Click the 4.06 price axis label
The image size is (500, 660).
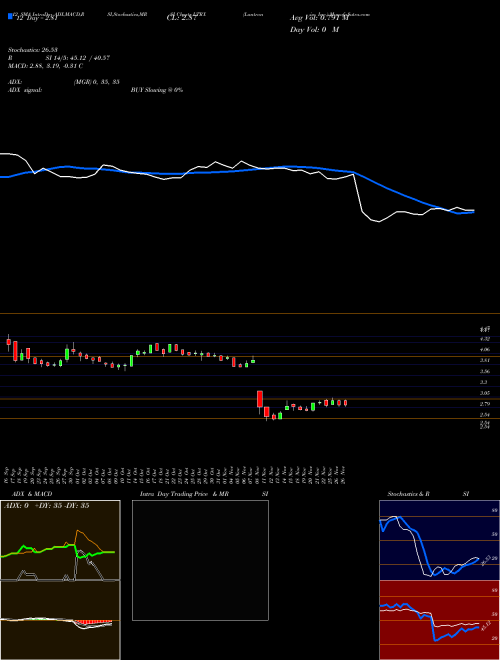pyautogui.click(x=484, y=349)
